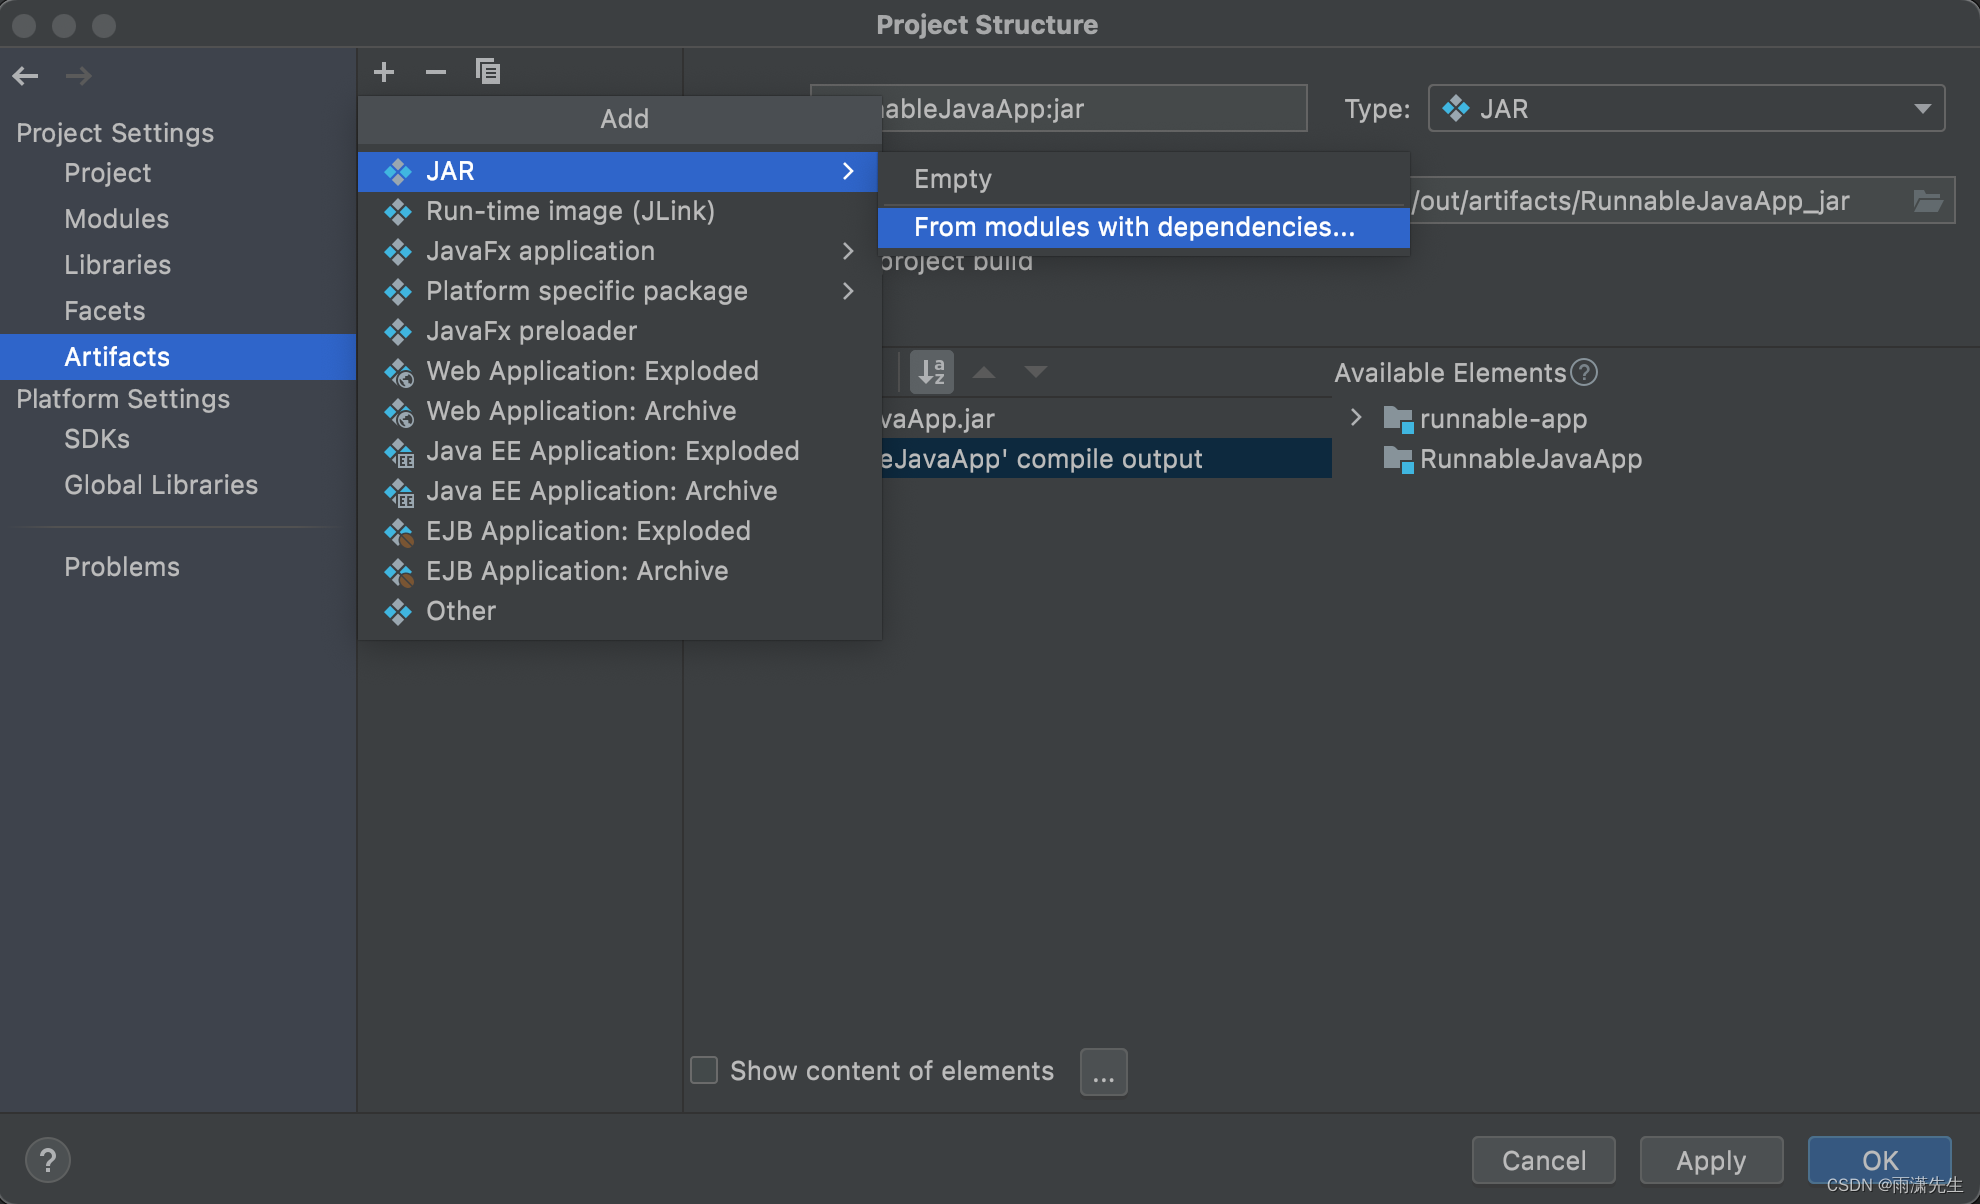The image size is (1980, 1204).
Task: Click the Cancel button
Action: [1544, 1160]
